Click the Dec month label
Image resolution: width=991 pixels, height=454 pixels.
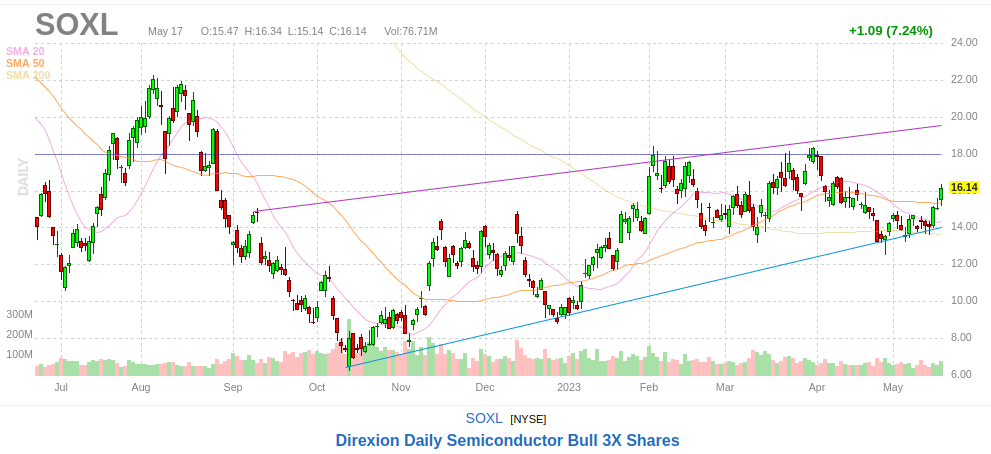point(485,387)
